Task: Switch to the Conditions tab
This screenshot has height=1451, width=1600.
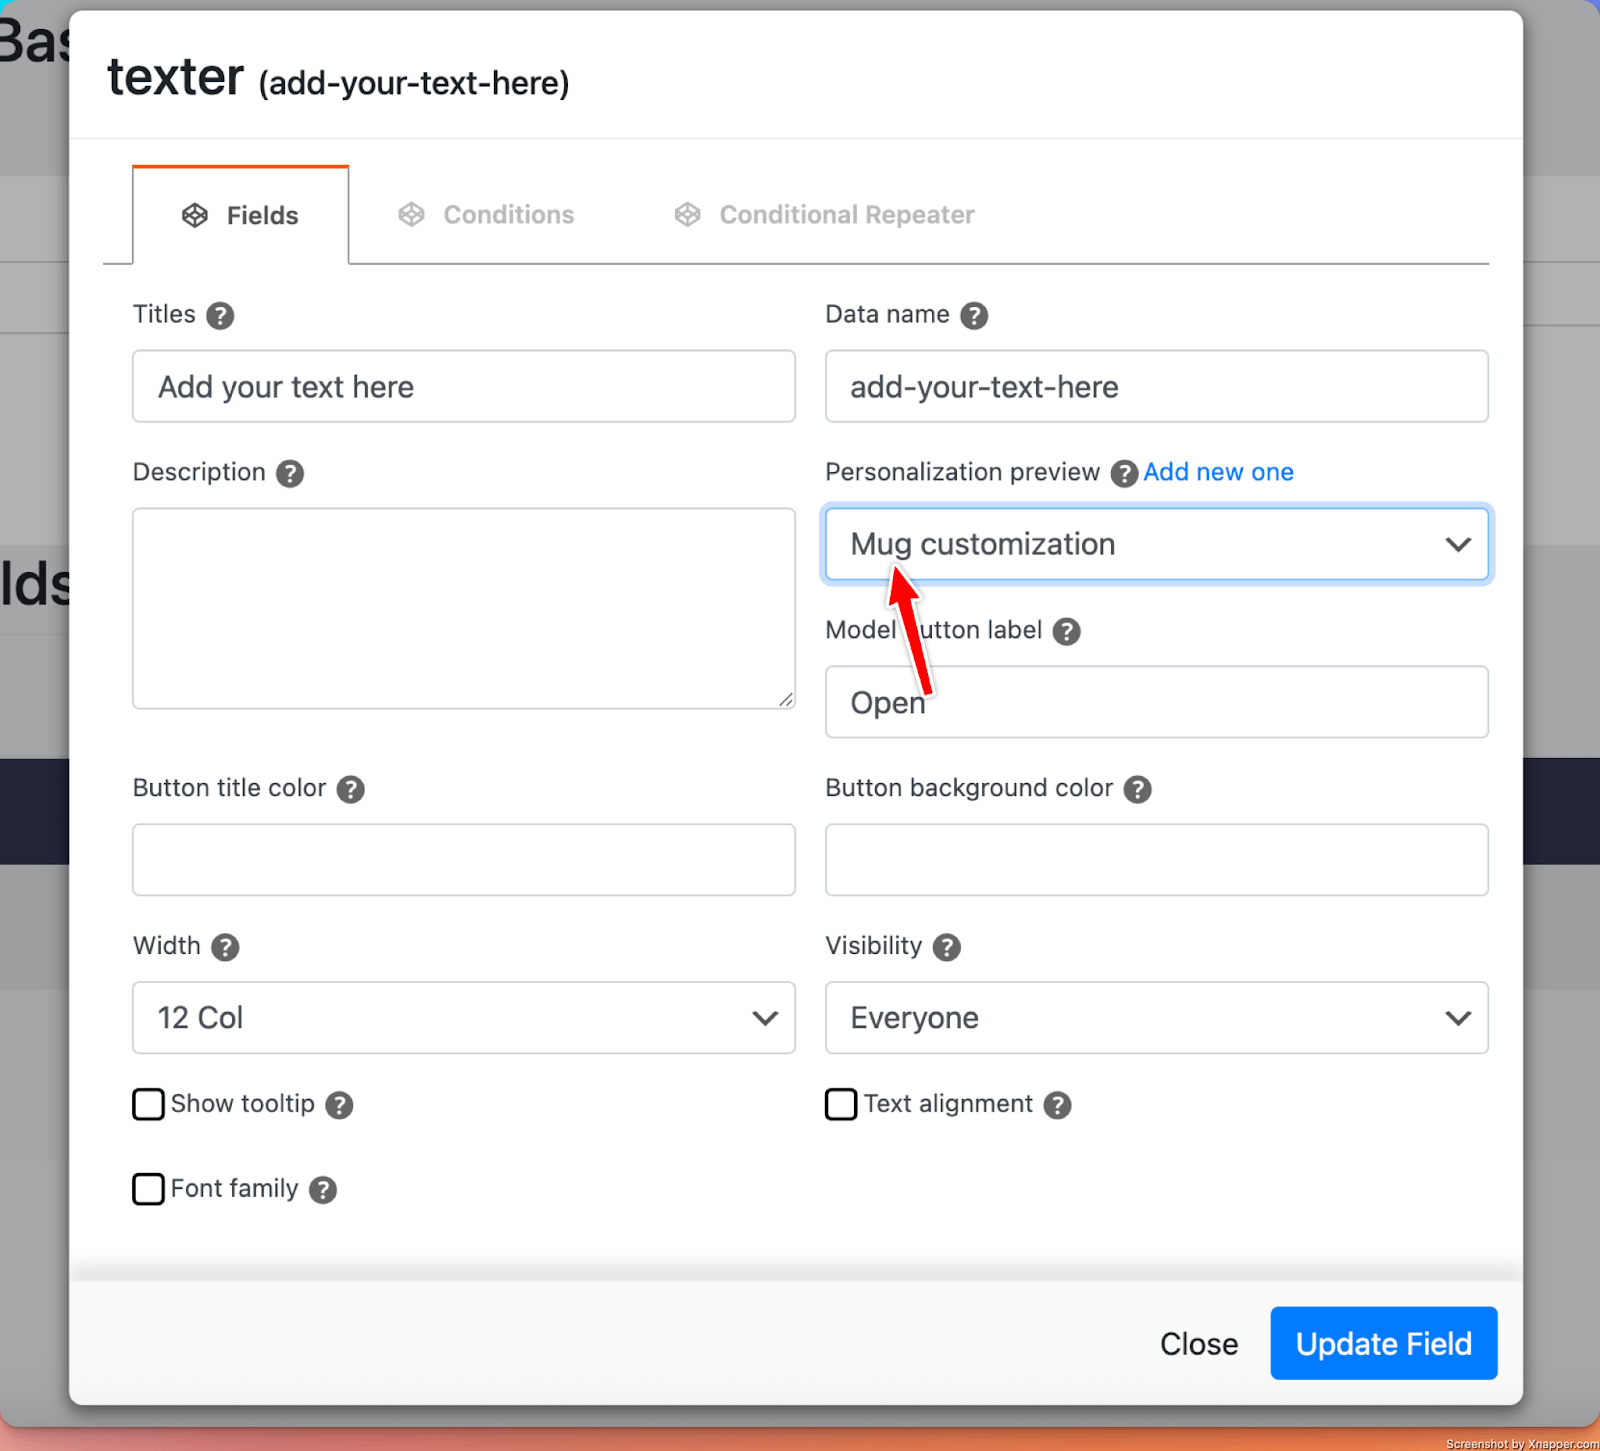Action: 487,215
